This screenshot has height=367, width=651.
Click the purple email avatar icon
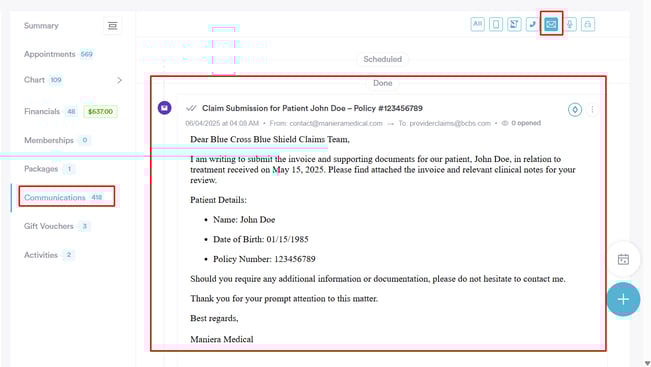click(164, 108)
